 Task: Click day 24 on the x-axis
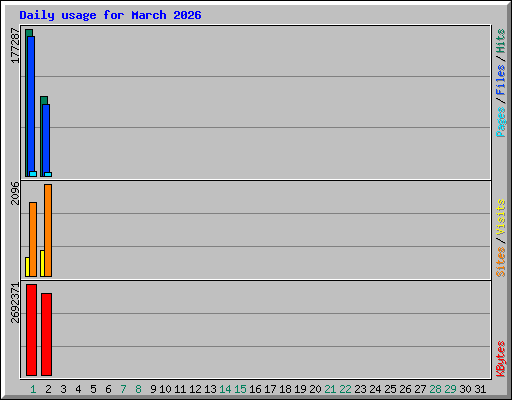[x=375, y=389]
